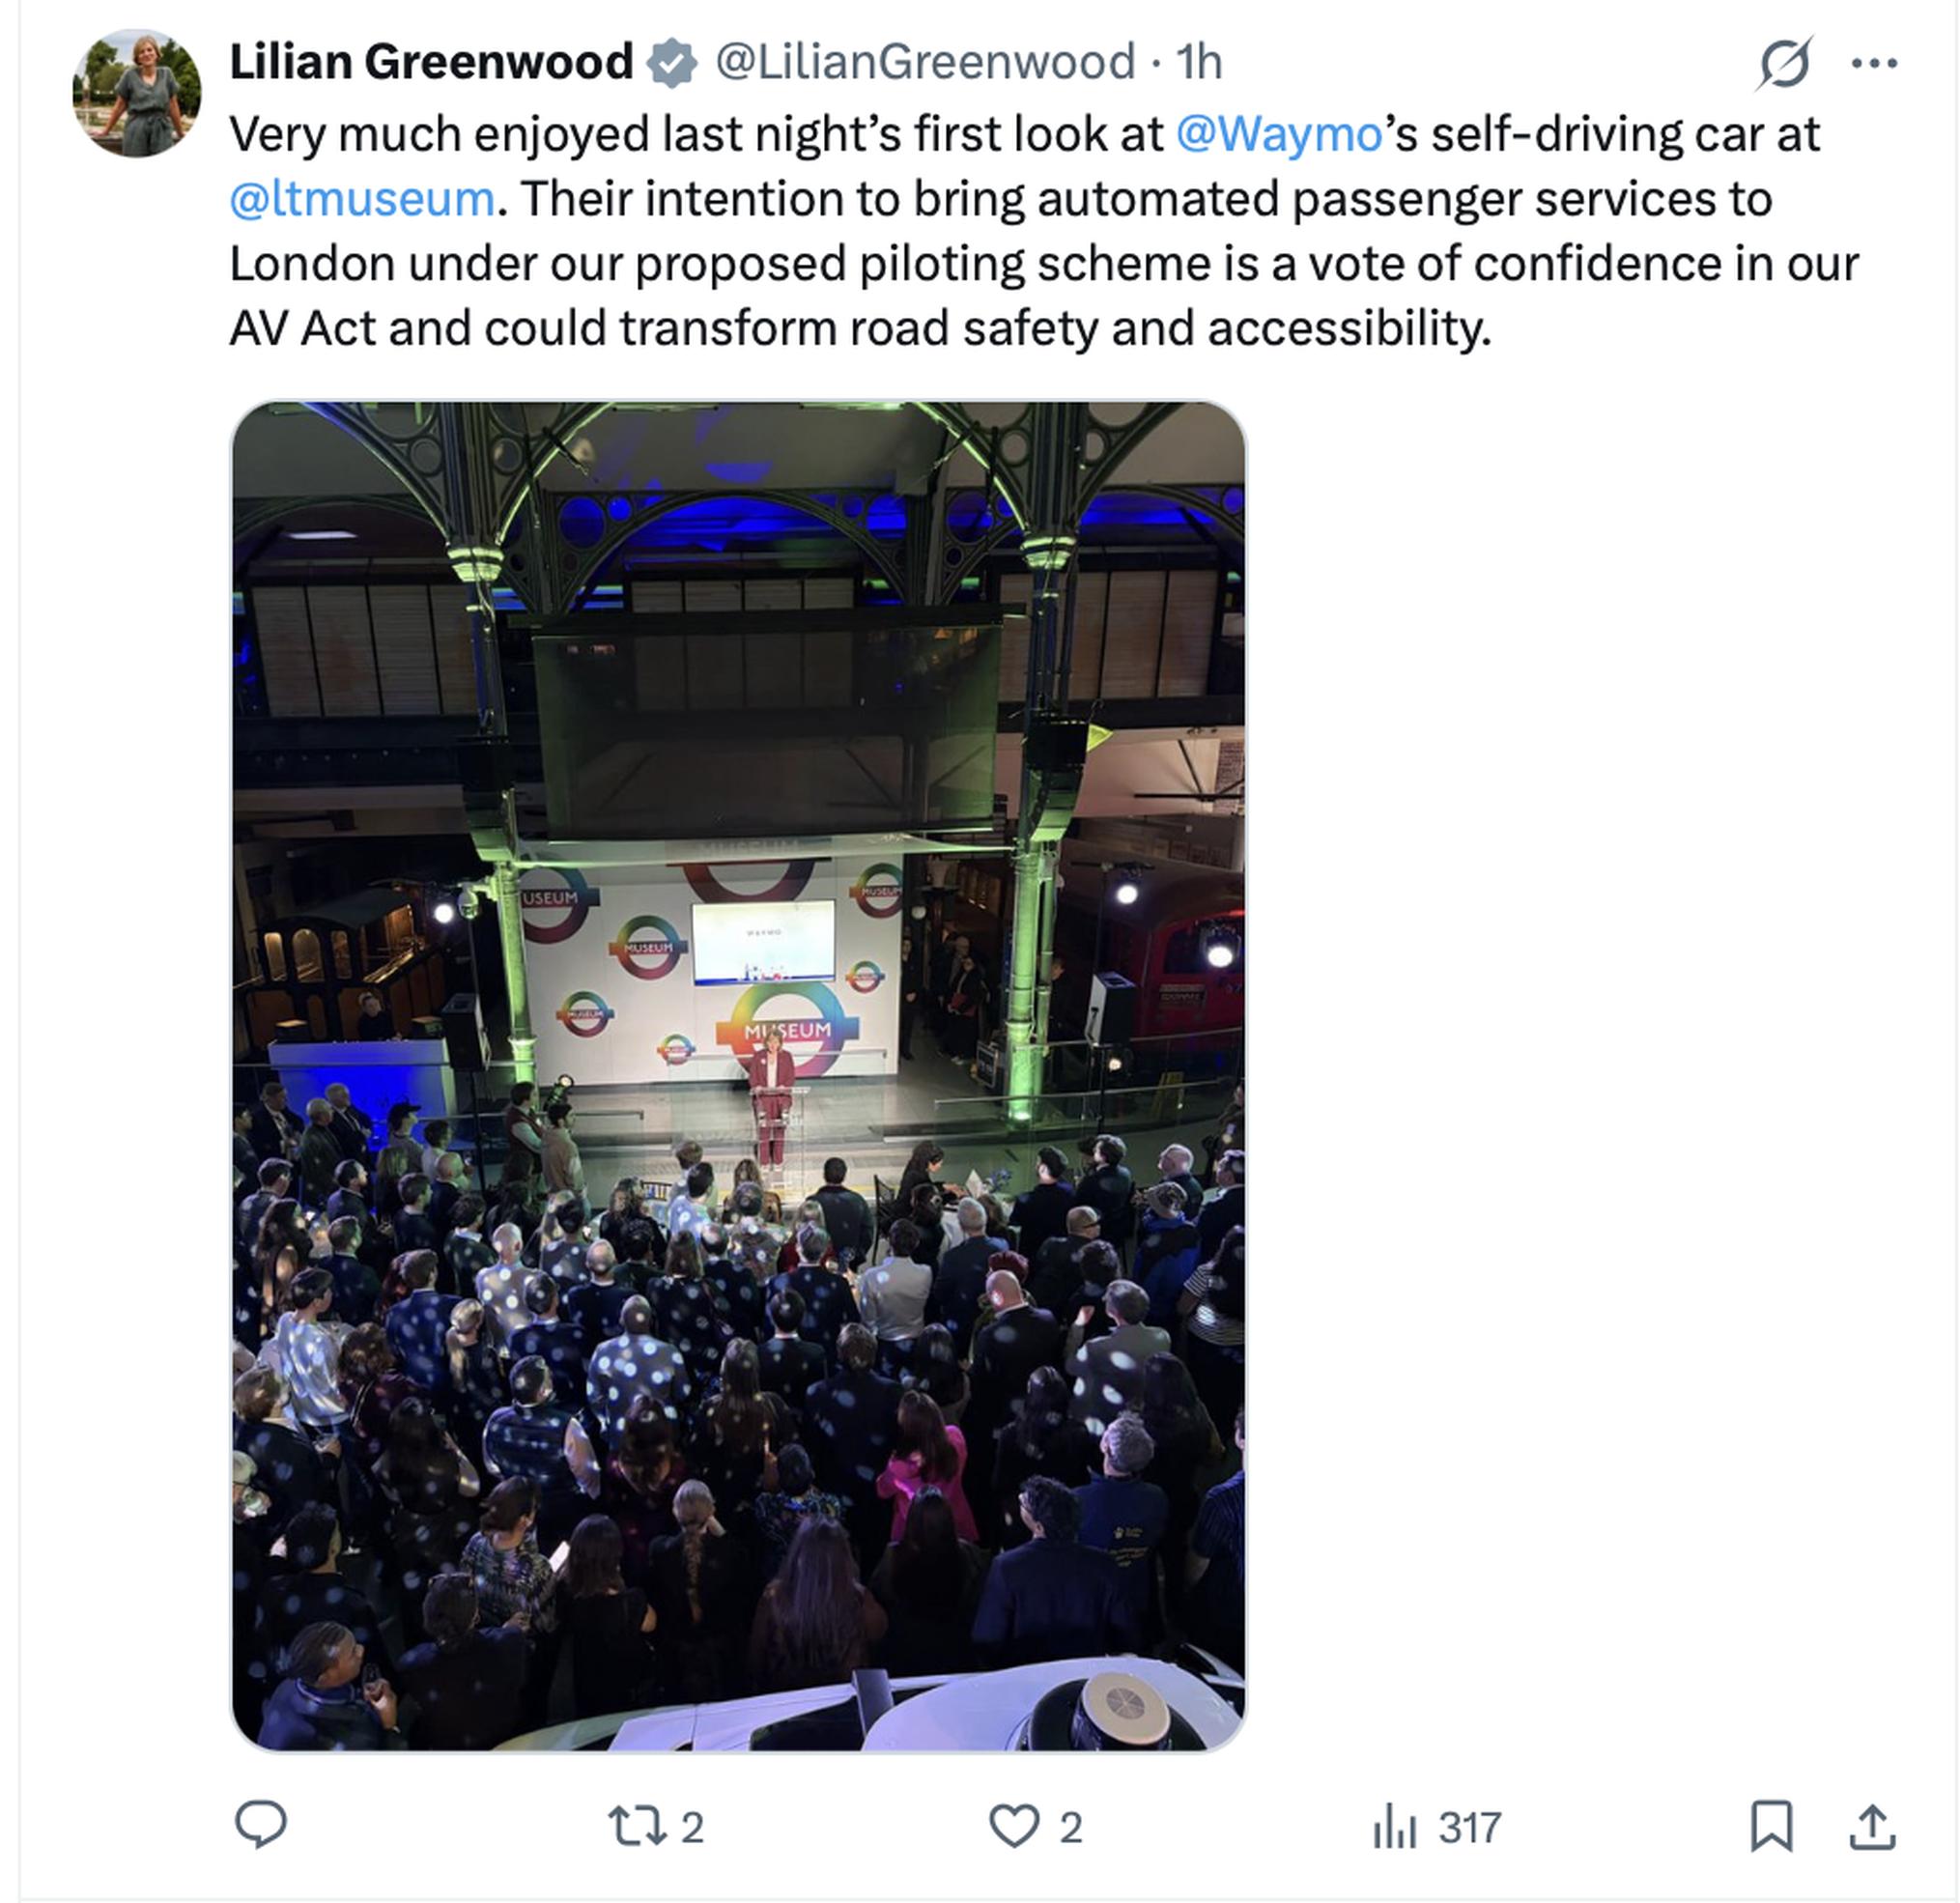Click the tweet body text
This screenshot has width=1960, height=1903.
click(1044, 231)
